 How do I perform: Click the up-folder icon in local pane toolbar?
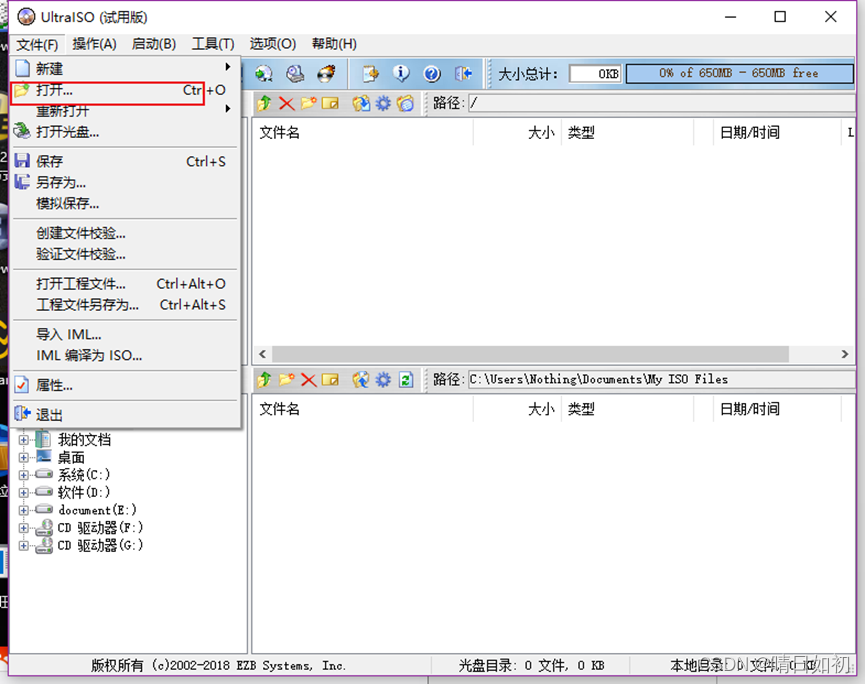264,380
